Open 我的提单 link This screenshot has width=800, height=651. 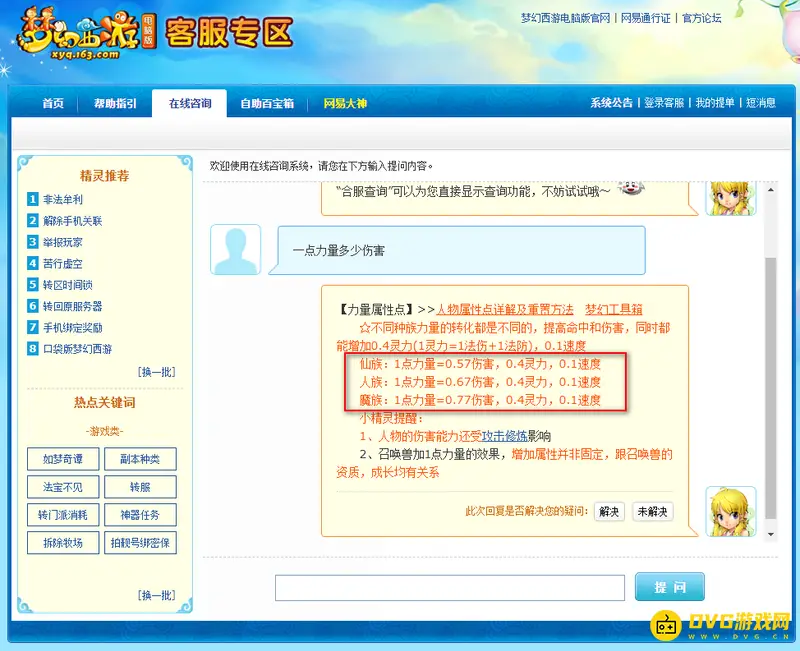point(715,103)
